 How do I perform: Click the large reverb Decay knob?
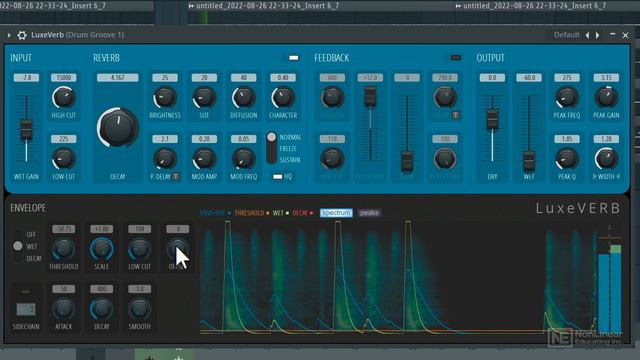118,127
